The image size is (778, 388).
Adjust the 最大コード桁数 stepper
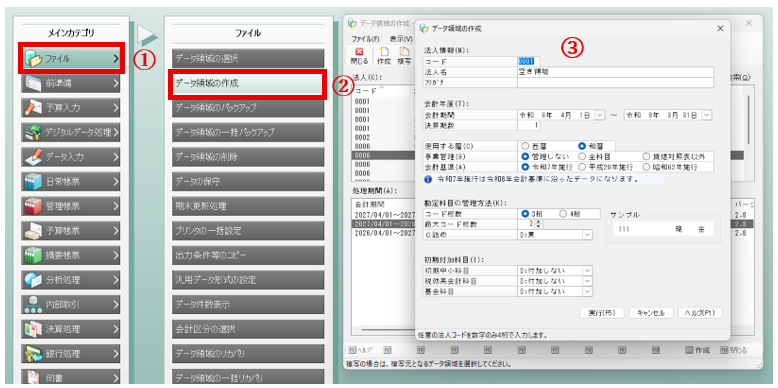point(540,224)
